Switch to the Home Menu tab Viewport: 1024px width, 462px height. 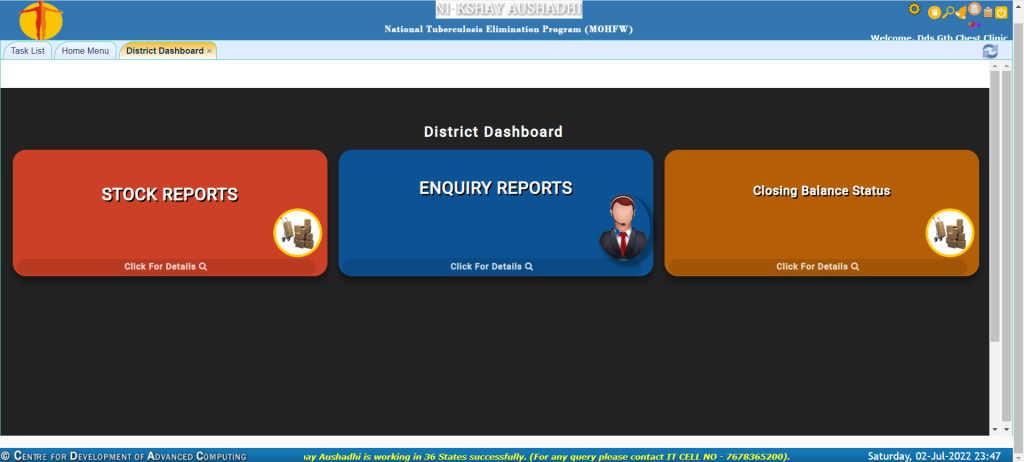(85, 50)
